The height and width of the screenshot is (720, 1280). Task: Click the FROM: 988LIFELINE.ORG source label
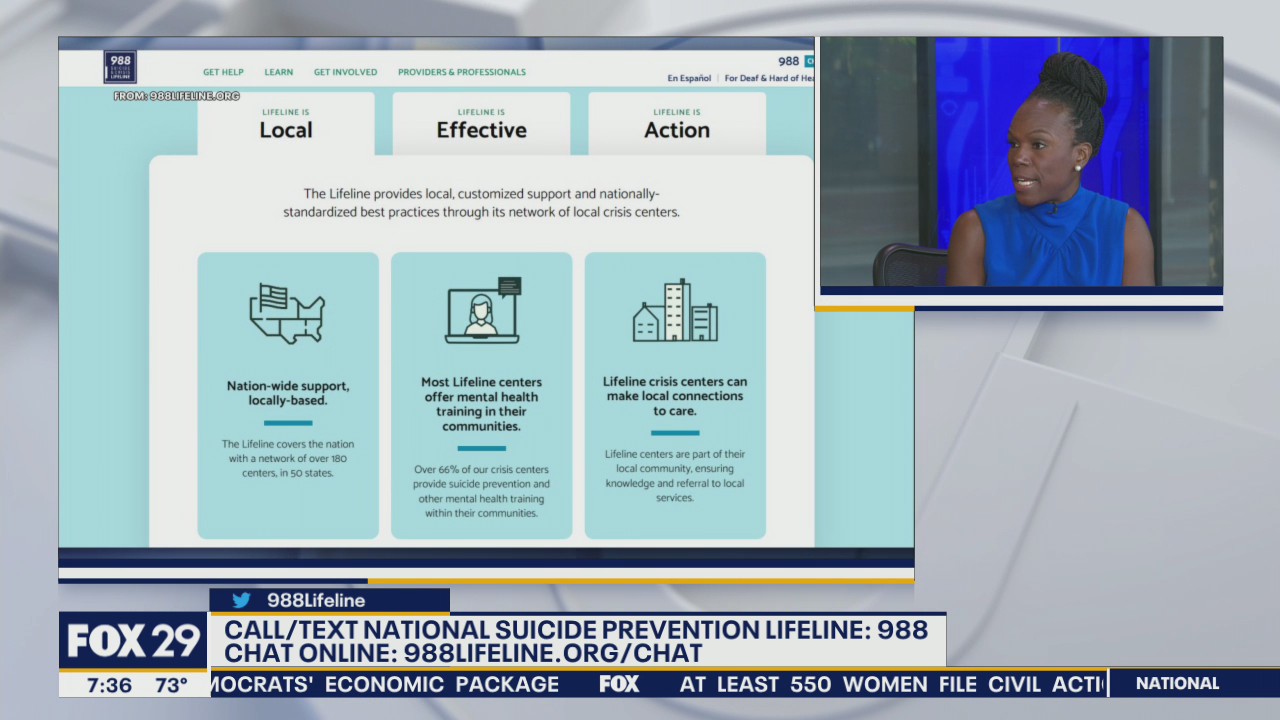177,96
